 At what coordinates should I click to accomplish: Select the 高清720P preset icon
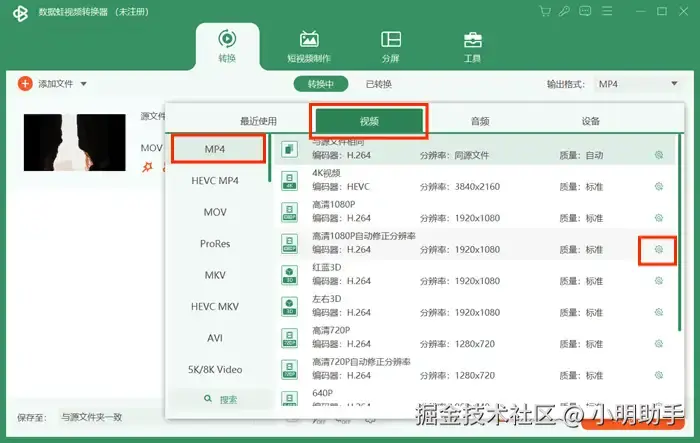pyautogui.click(x=289, y=338)
